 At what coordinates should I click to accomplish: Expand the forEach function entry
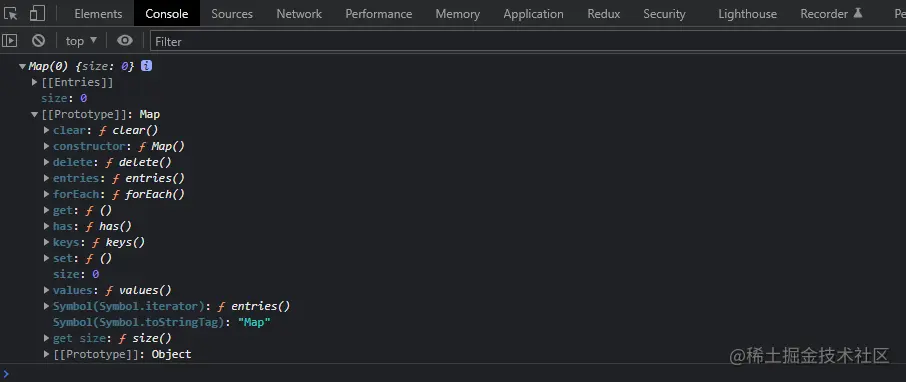point(47,194)
